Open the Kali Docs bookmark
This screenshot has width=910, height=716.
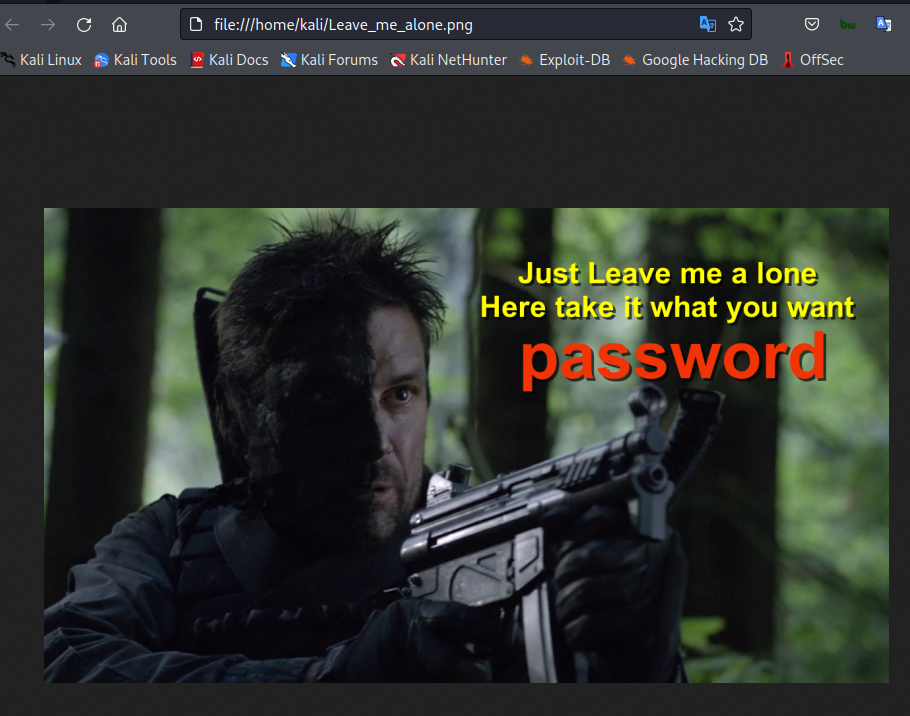(229, 60)
